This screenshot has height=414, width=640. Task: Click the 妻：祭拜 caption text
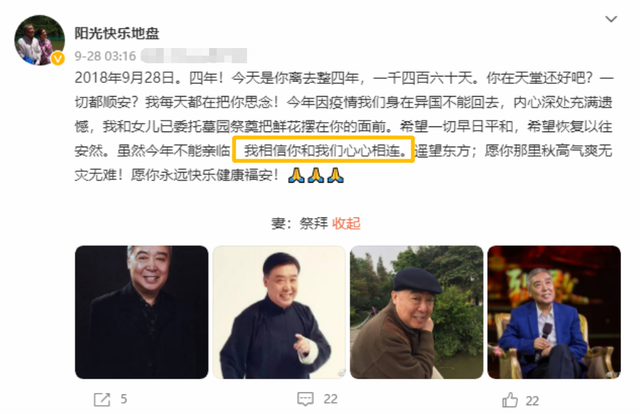point(300,223)
